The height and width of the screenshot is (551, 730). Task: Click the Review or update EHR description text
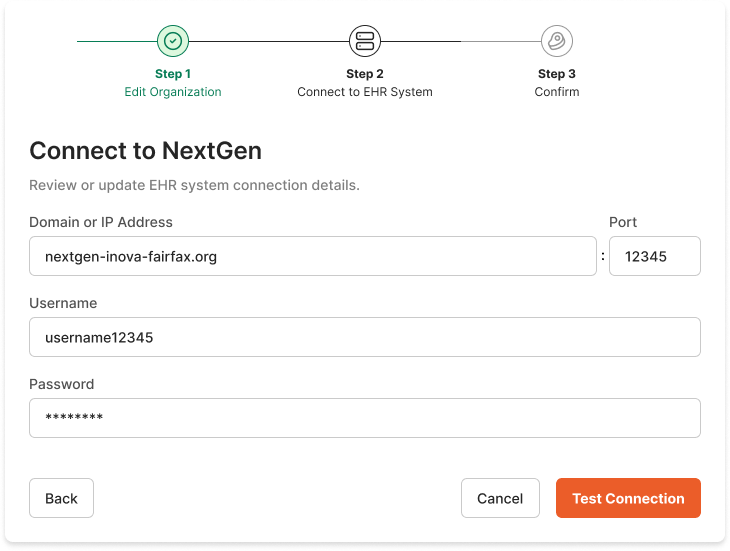click(194, 185)
